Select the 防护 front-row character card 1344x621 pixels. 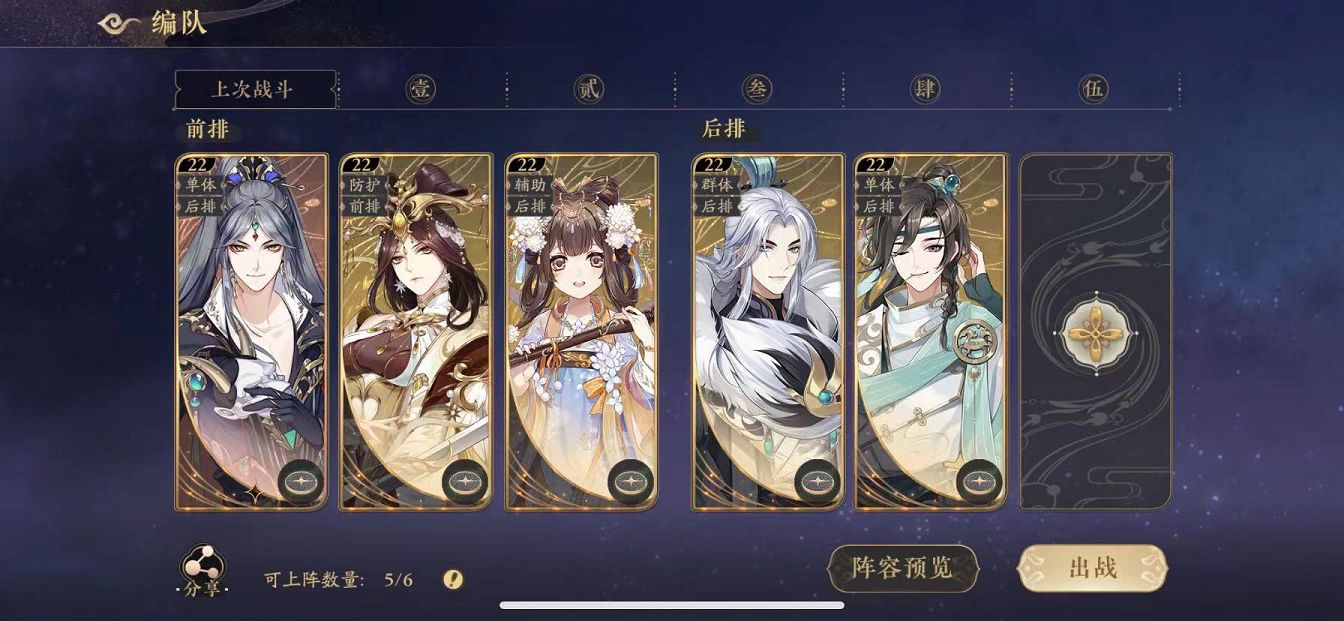pos(416,331)
